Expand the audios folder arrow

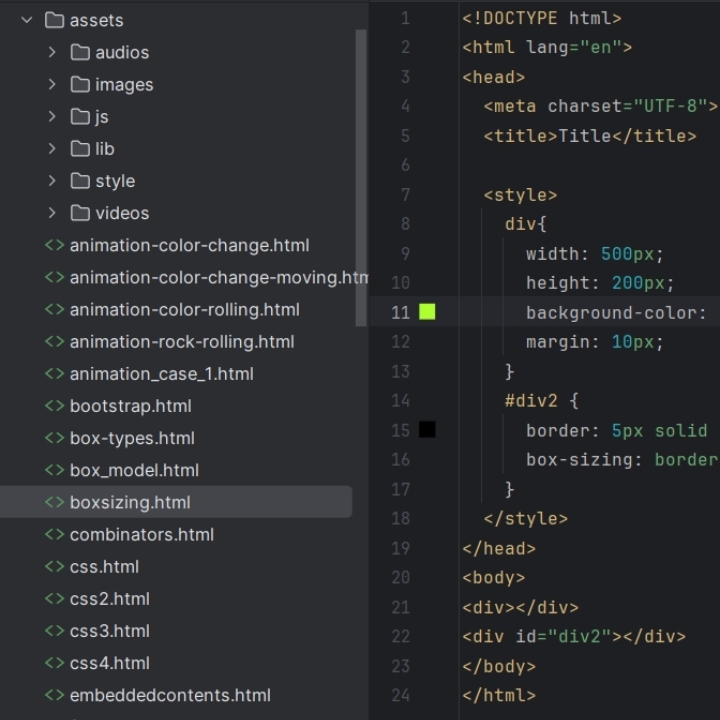coord(52,52)
